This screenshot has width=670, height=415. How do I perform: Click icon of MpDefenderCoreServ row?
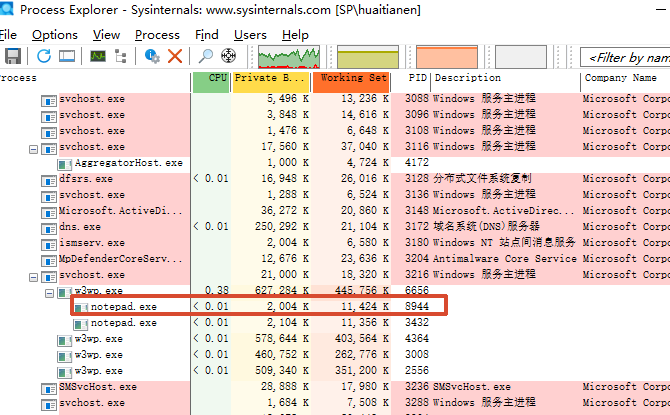click(x=49, y=261)
